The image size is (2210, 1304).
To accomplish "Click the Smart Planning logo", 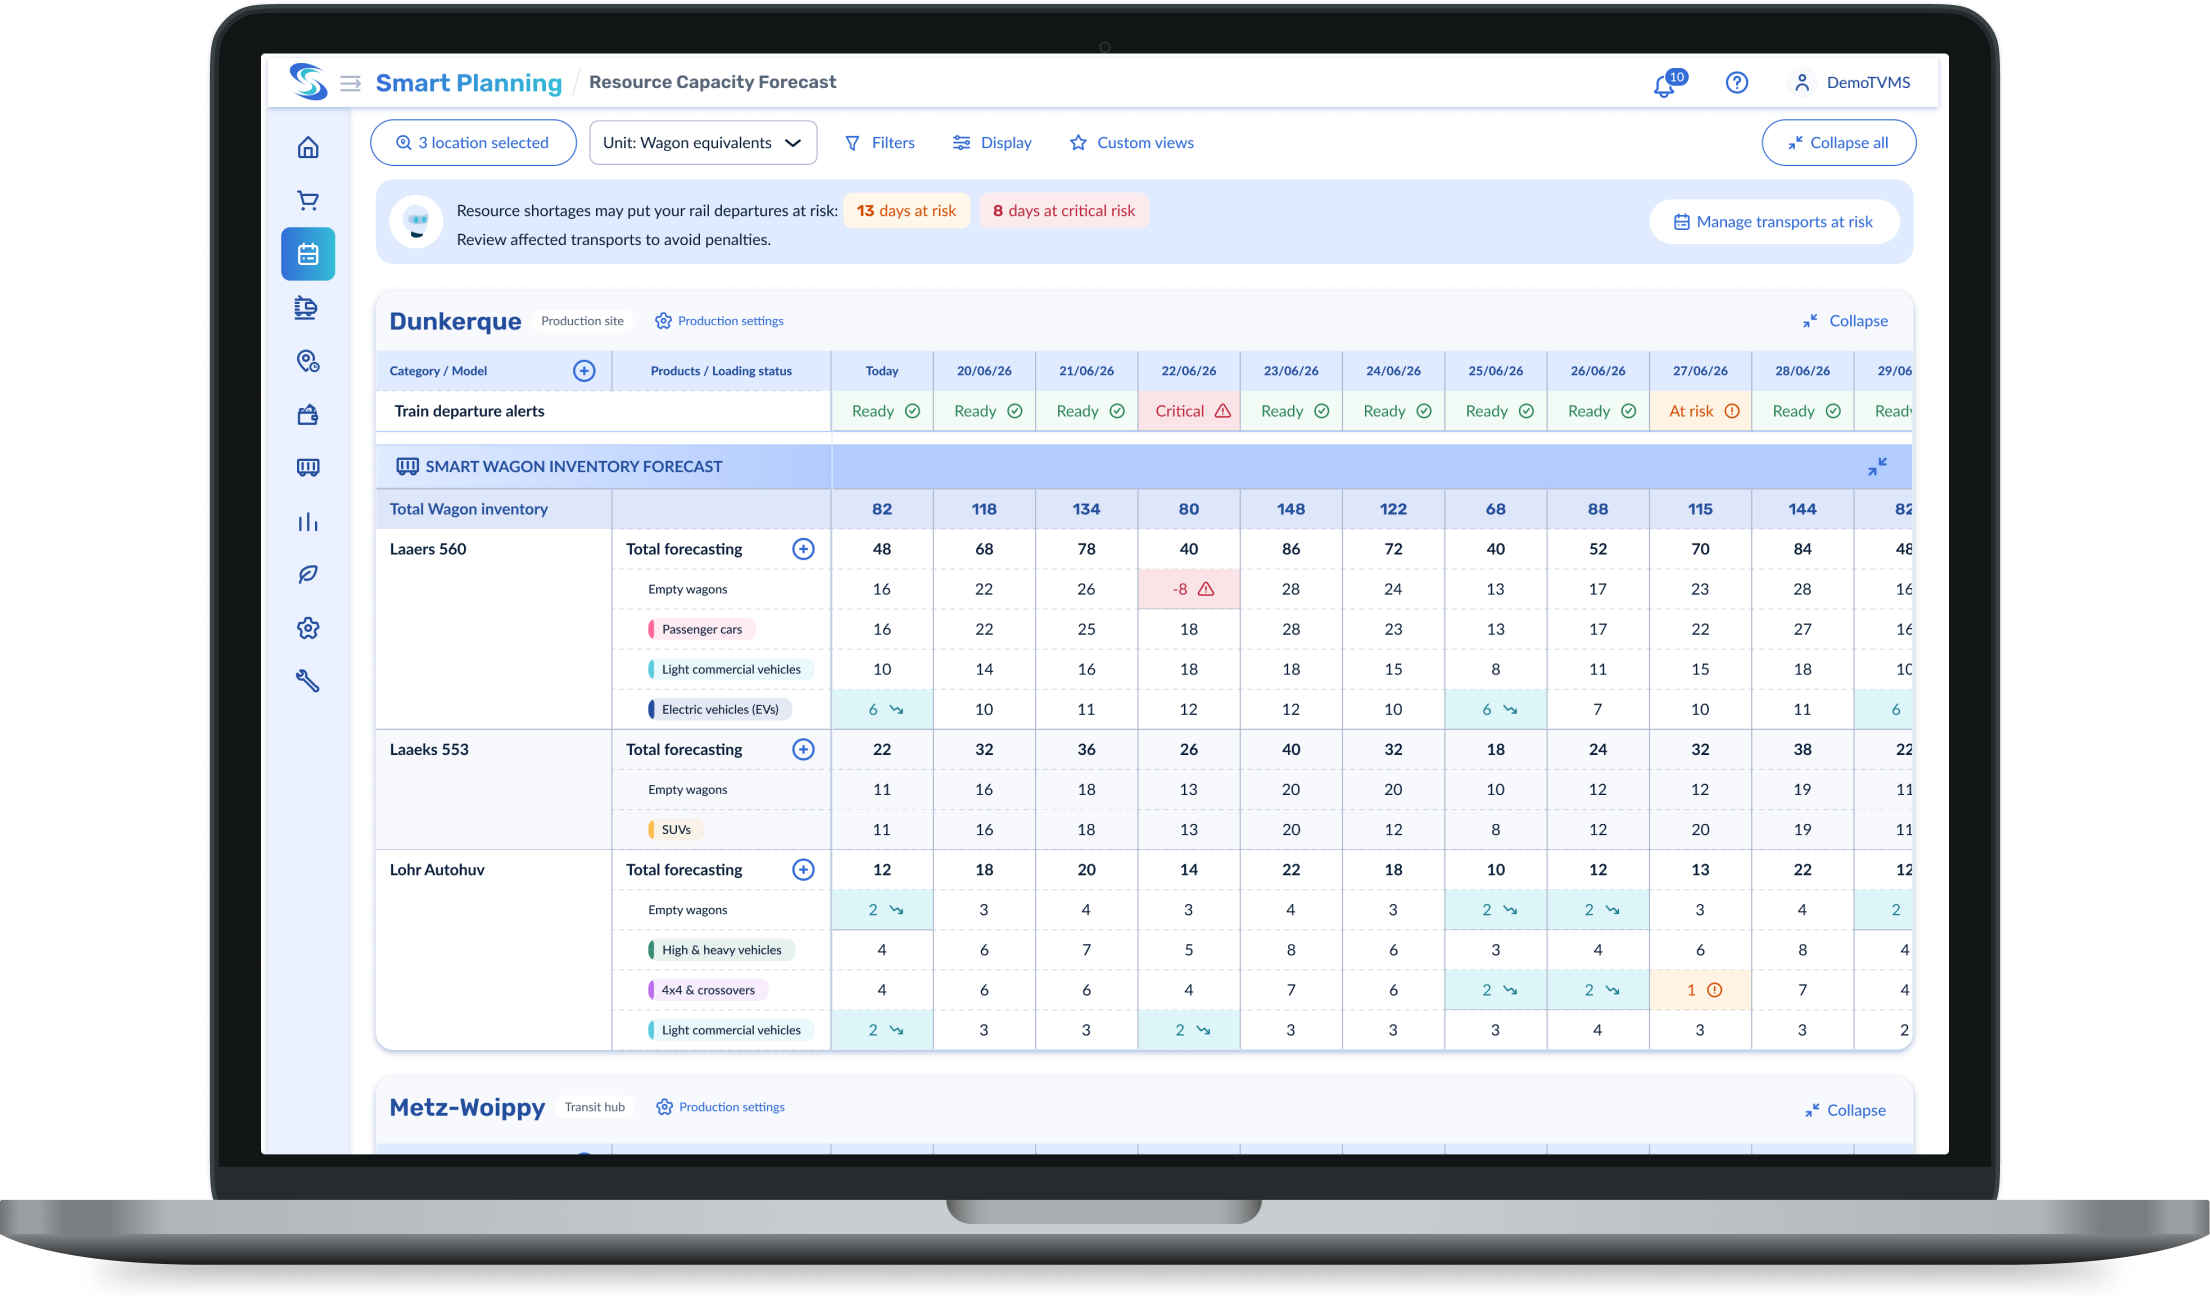I will 308,81.
